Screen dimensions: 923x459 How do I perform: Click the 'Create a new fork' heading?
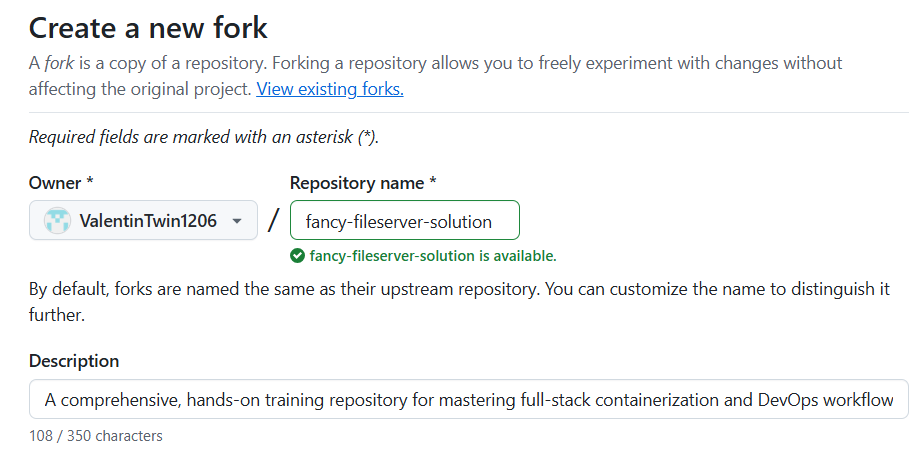[x=148, y=27]
